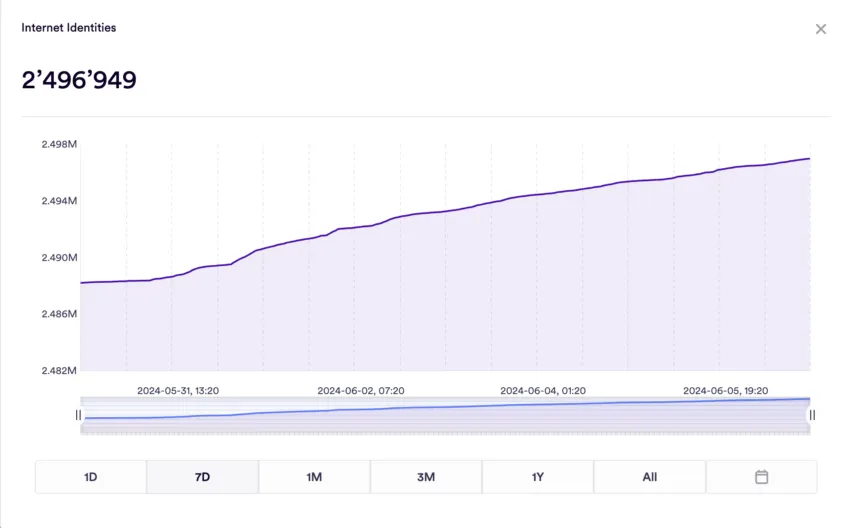Image resolution: width=850 pixels, height=528 pixels.
Task: Close the Internet Identities dialog
Action: 821,29
